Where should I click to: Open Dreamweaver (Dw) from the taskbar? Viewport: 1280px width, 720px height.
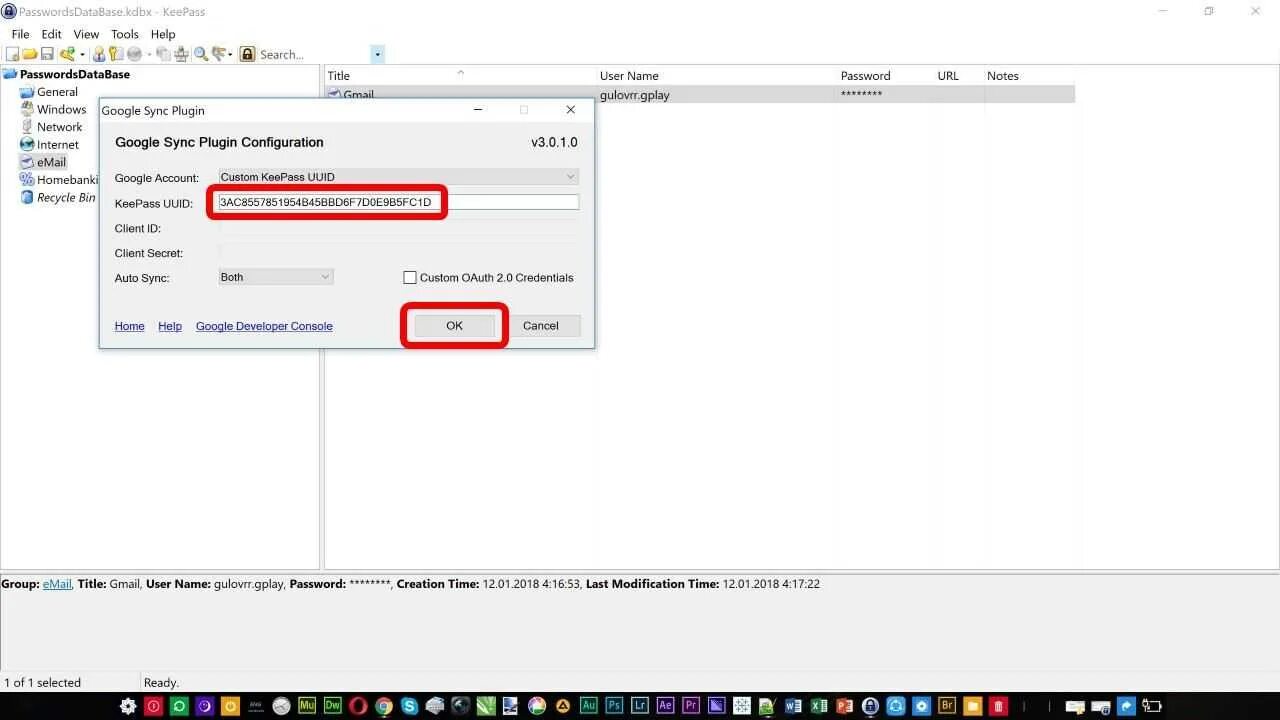(332, 706)
